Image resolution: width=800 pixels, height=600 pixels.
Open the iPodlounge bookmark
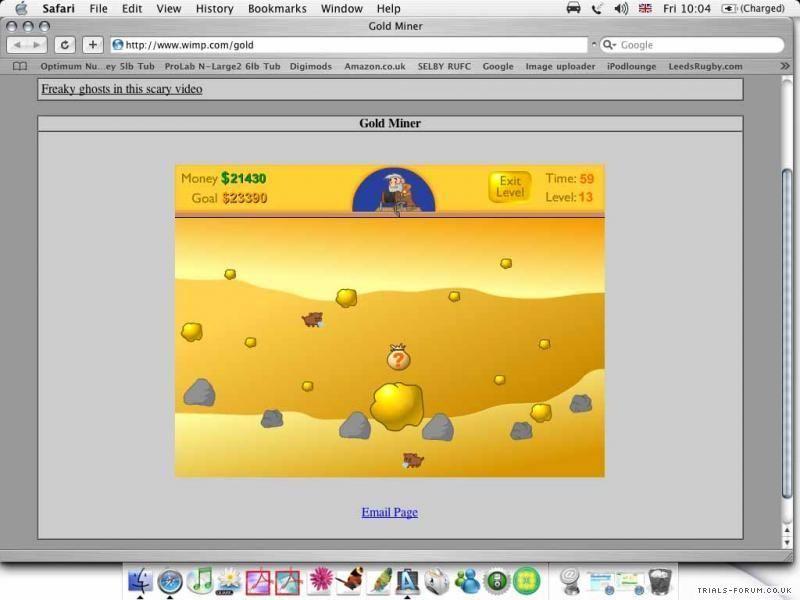click(x=632, y=66)
